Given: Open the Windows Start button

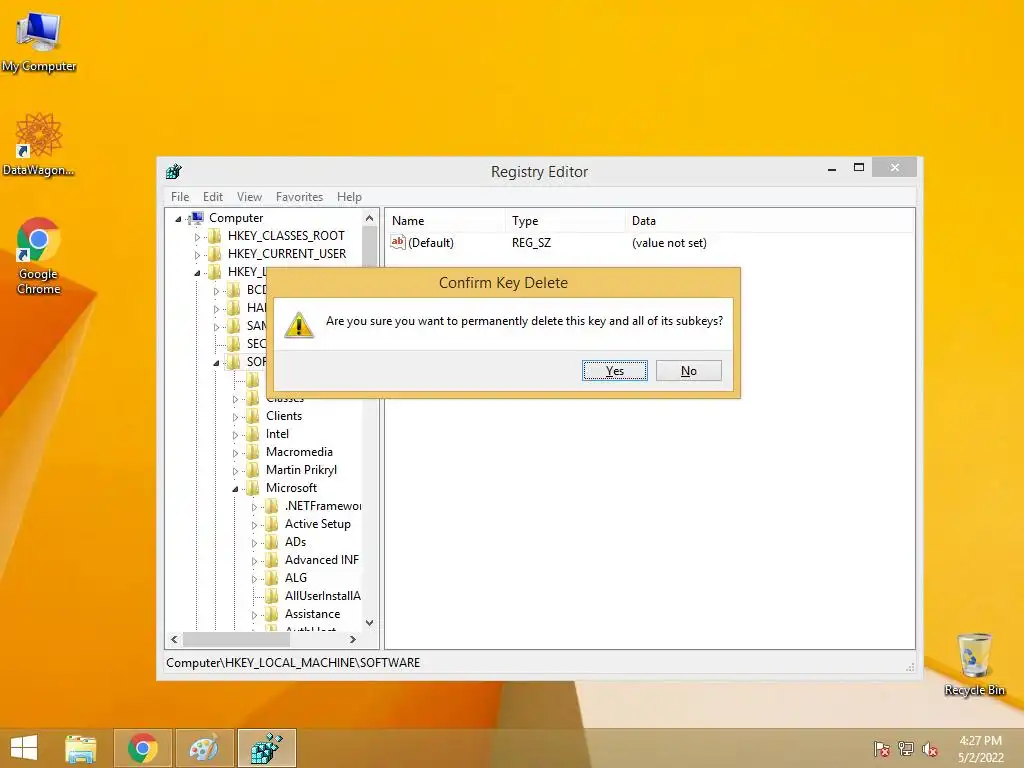Looking at the screenshot, I should coord(24,748).
